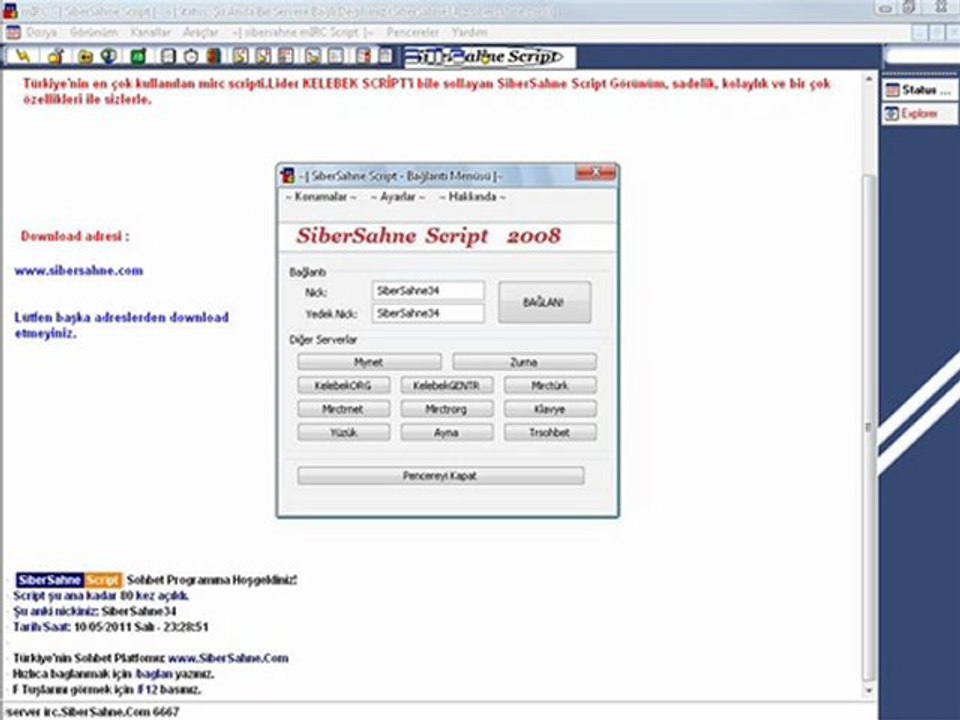Click the mIRC icon beside Dosya menu

tap(13, 32)
